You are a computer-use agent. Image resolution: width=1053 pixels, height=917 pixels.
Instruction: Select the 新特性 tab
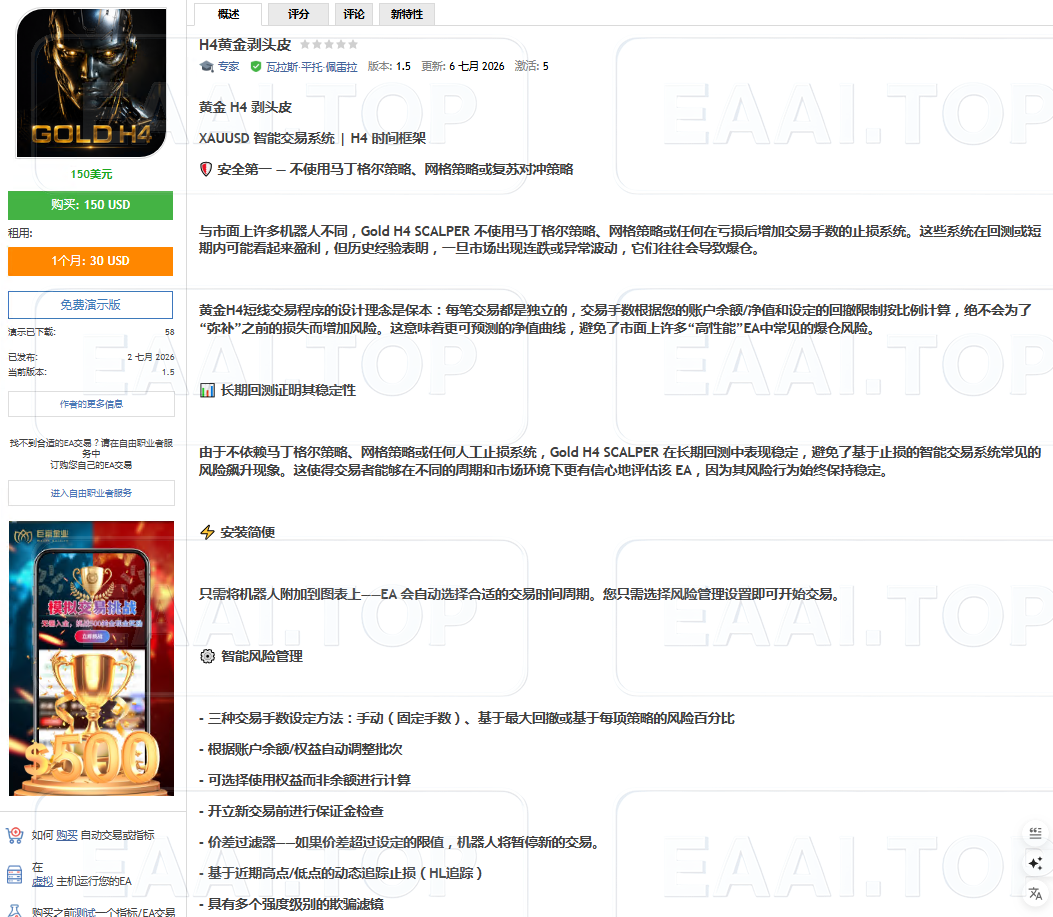point(406,14)
